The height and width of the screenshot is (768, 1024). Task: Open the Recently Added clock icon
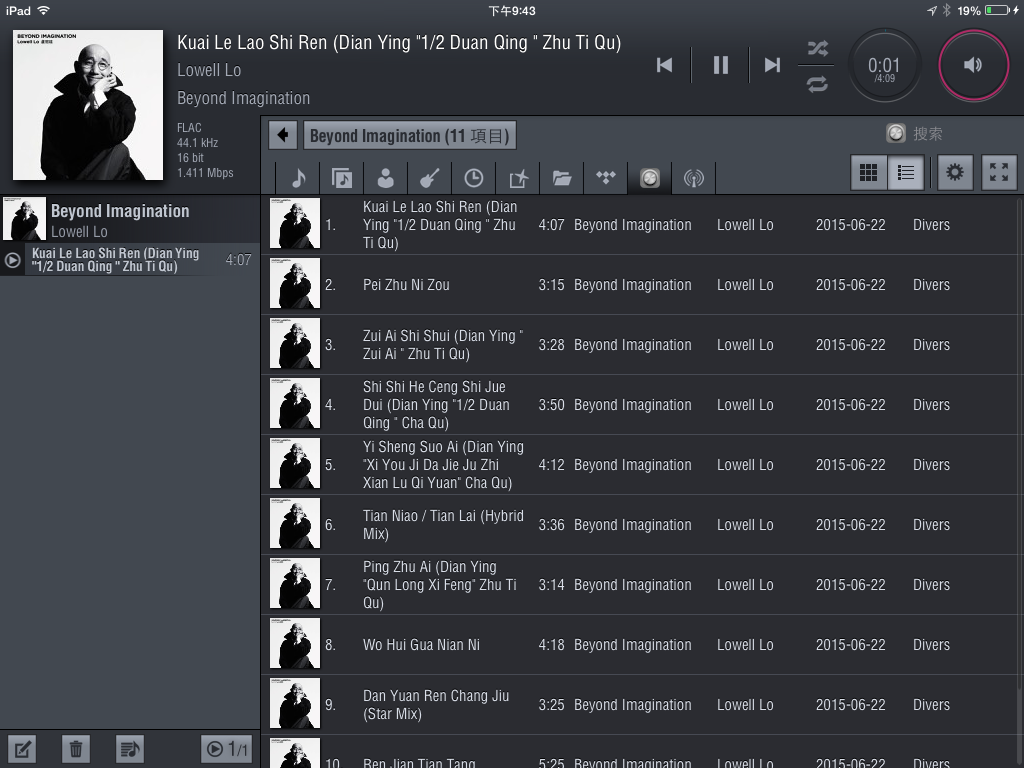point(473,178)
